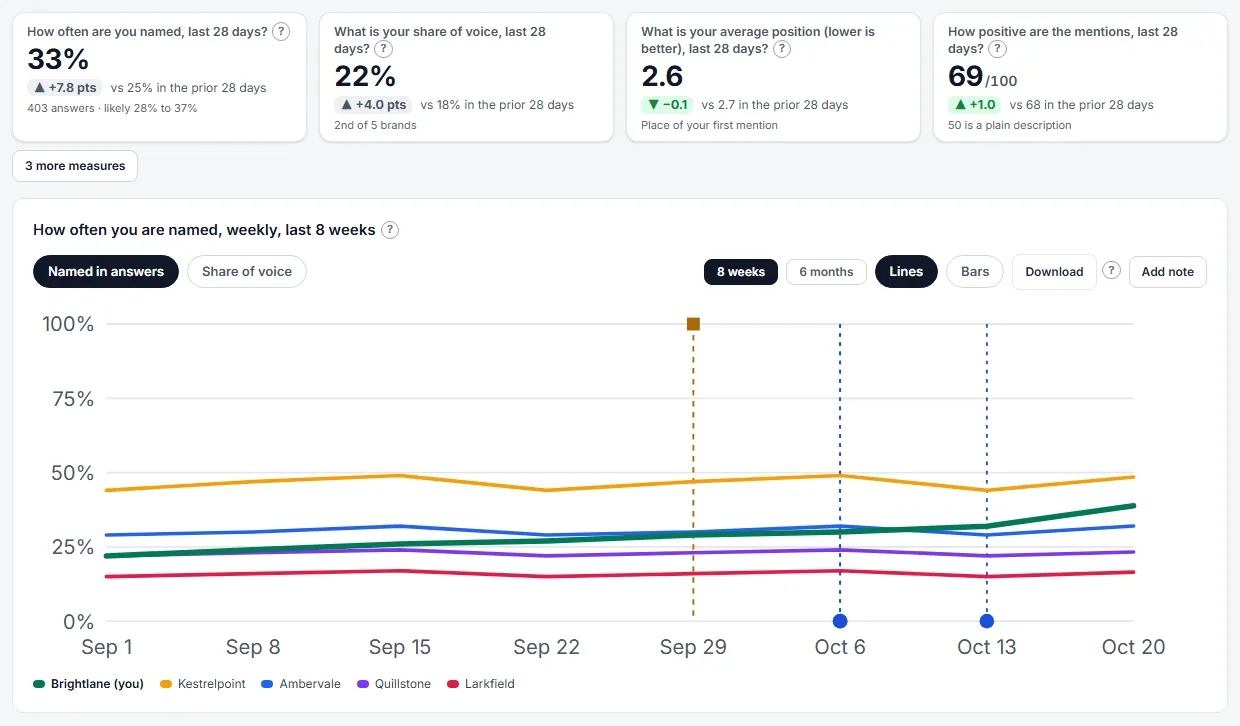Click the '−0.1' change badge
Screen dimensions: 1240x726
coord(668,104)
